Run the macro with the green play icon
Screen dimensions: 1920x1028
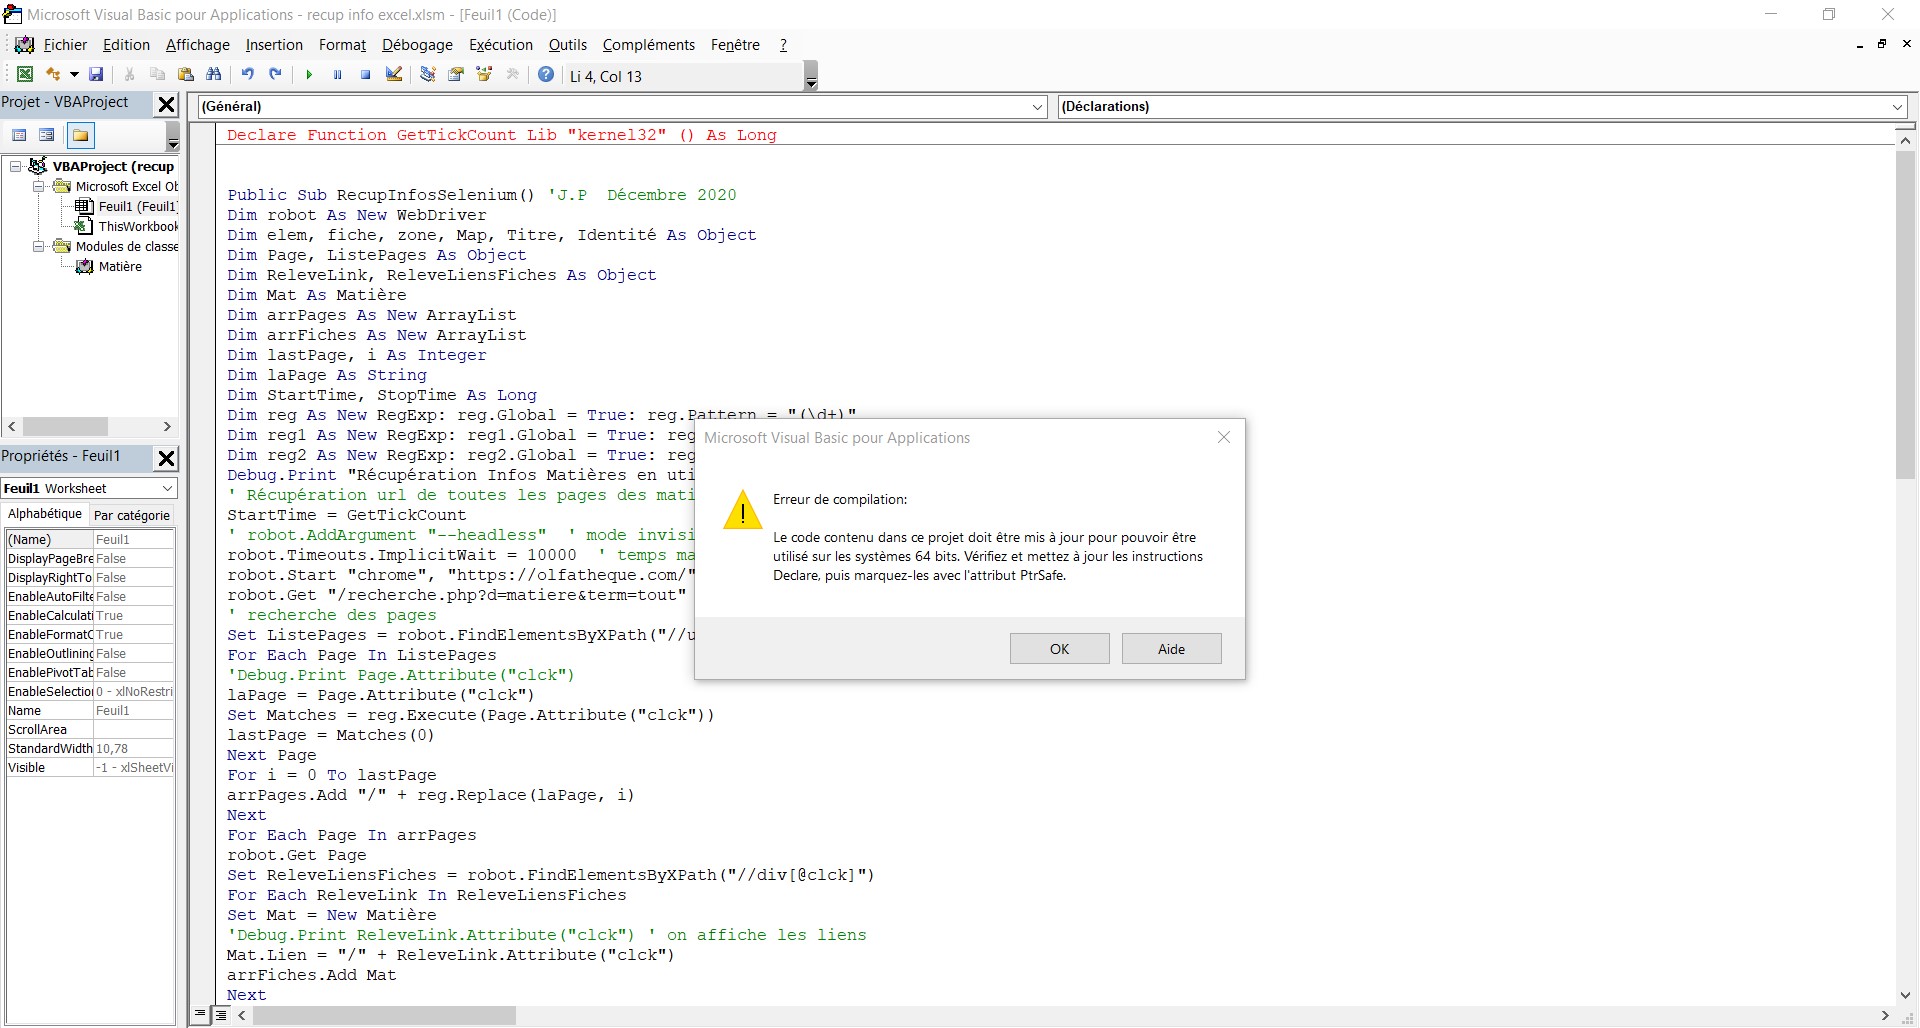click(x=309, y=75)
